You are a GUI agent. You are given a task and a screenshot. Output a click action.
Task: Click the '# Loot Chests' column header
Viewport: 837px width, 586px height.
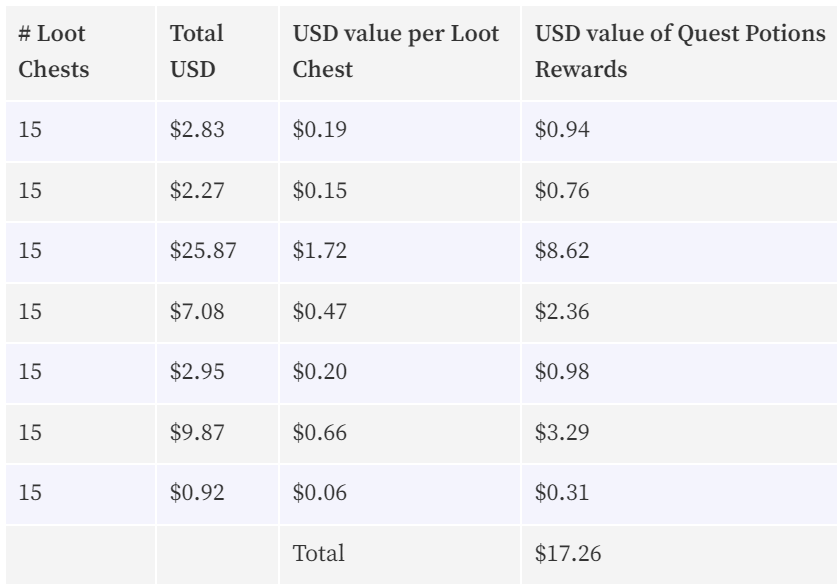point(81,52)
